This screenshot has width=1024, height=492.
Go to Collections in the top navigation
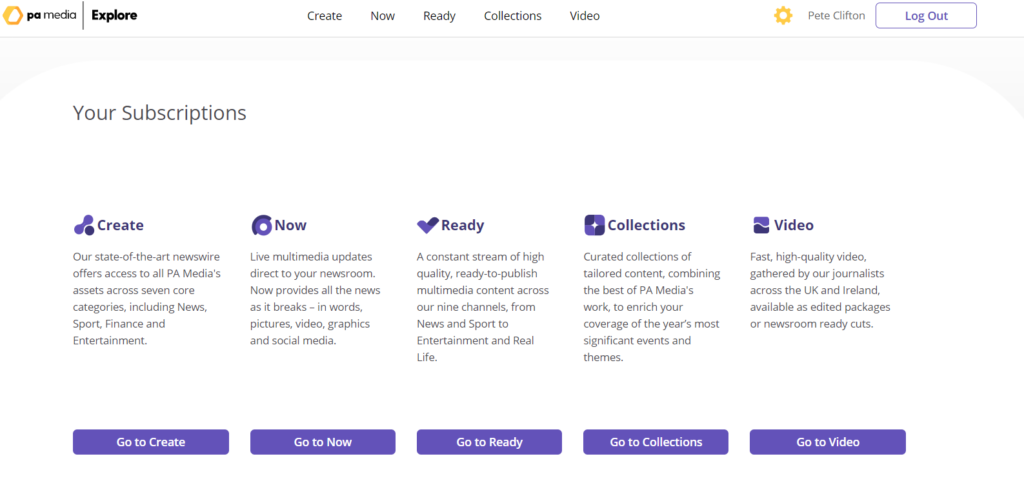(x=512, y=16)
